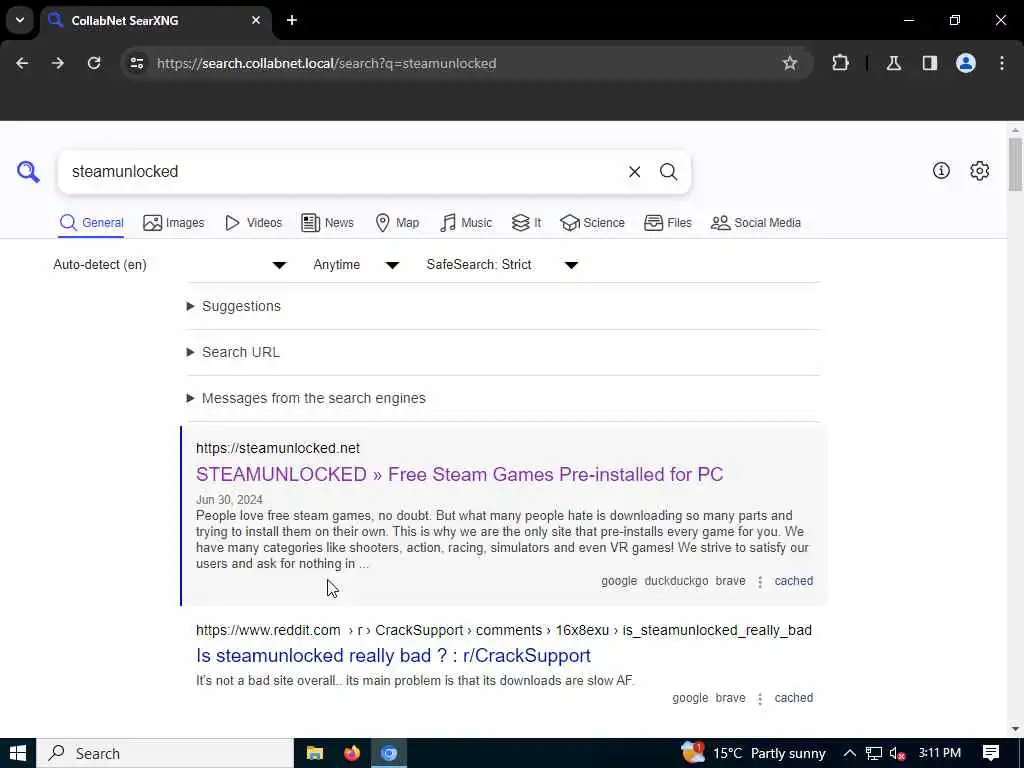The width and height of the screenshot is (1024, 768).
Task: Click the browser address bar URL
Action: pos(327,63)
